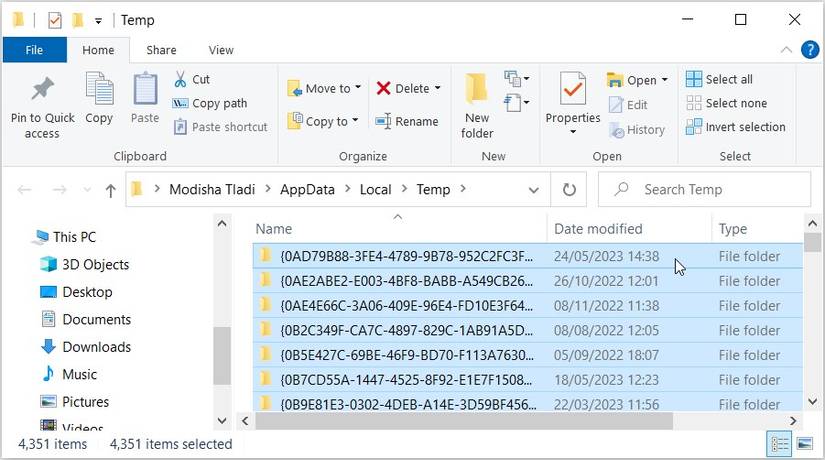The height and width of the screenshot is (460, 825).
Task: Click the Rename button
Action: pyautogui.click(x=407, y=122)
